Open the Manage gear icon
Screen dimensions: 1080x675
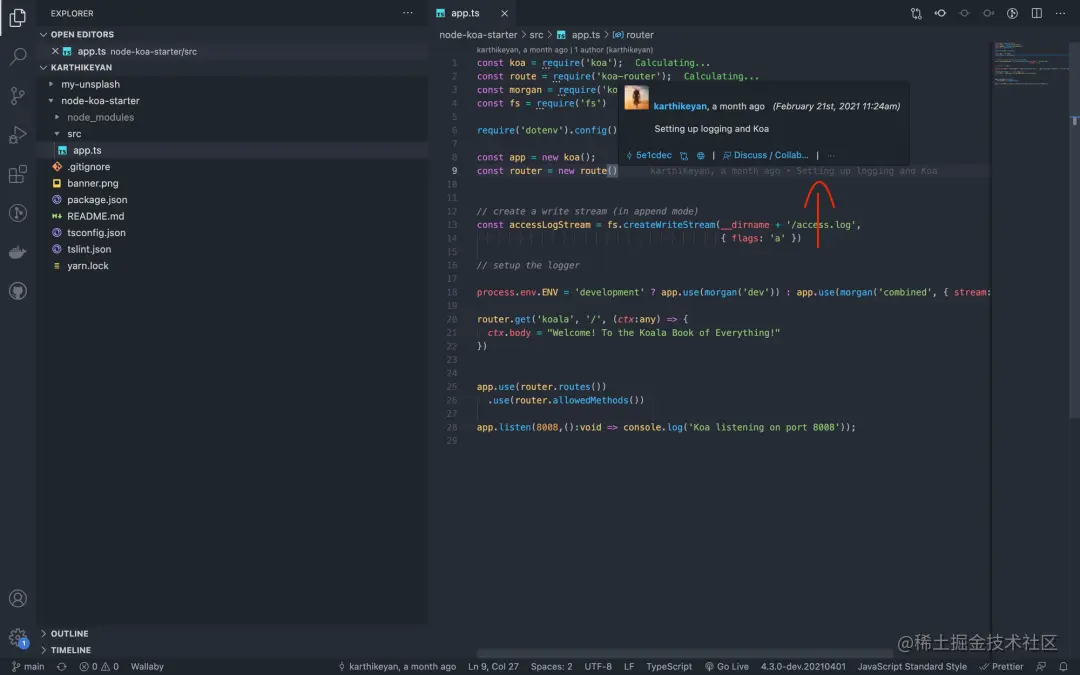(x=18, y=637)
